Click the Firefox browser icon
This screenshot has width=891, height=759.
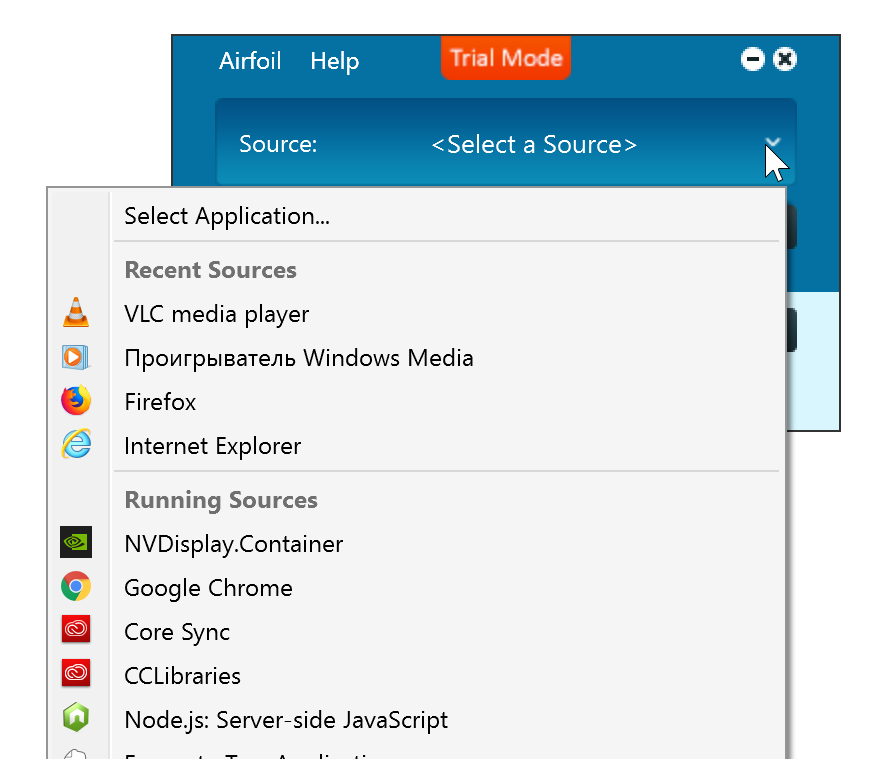[x=76, y=401]
